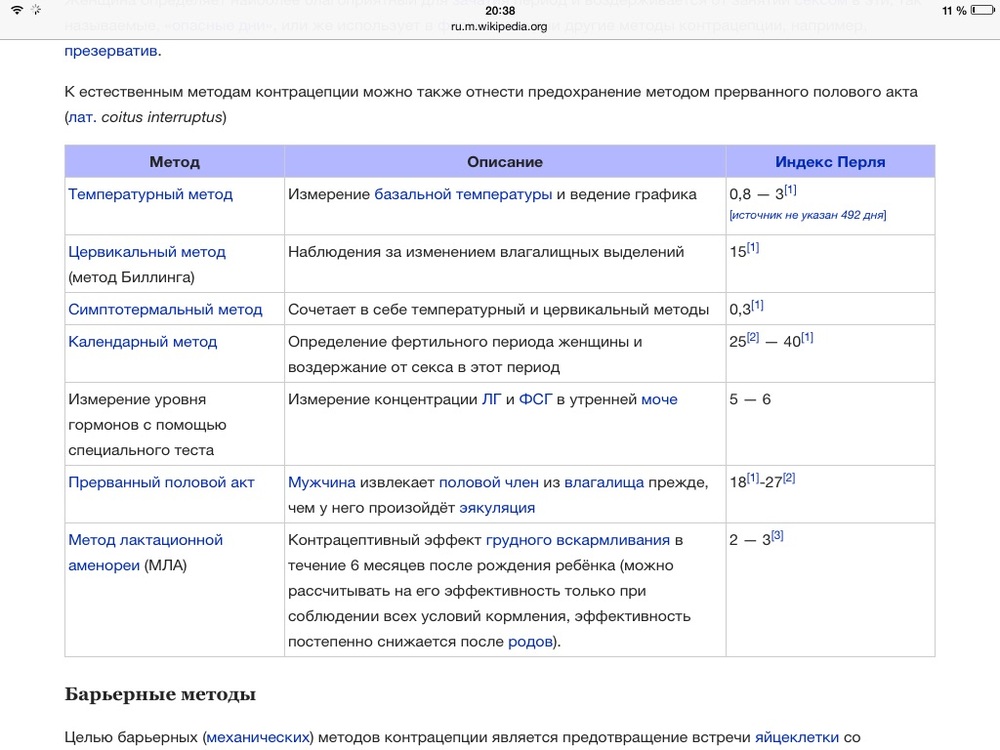Viewport: 1000px width, 750px height.
Task: Open the 'Симптотермальный метод' link
Action: tap(165, 309)
